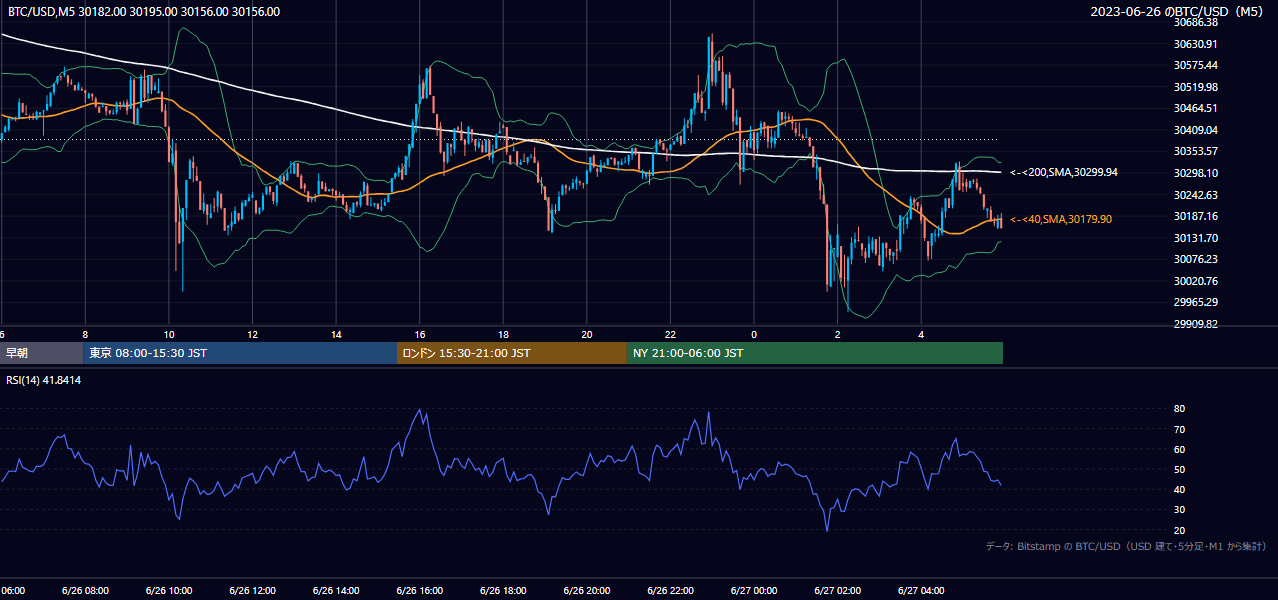The image size is (1278, 600).
Task: Click RSI axis level 80
Action: click(x=1180, y=409)
